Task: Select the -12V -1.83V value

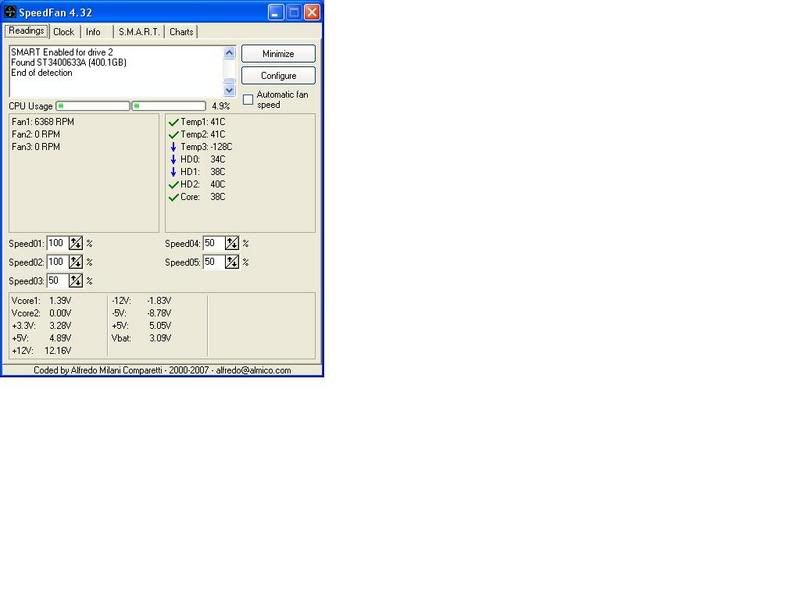Action: tap(159, 301)
